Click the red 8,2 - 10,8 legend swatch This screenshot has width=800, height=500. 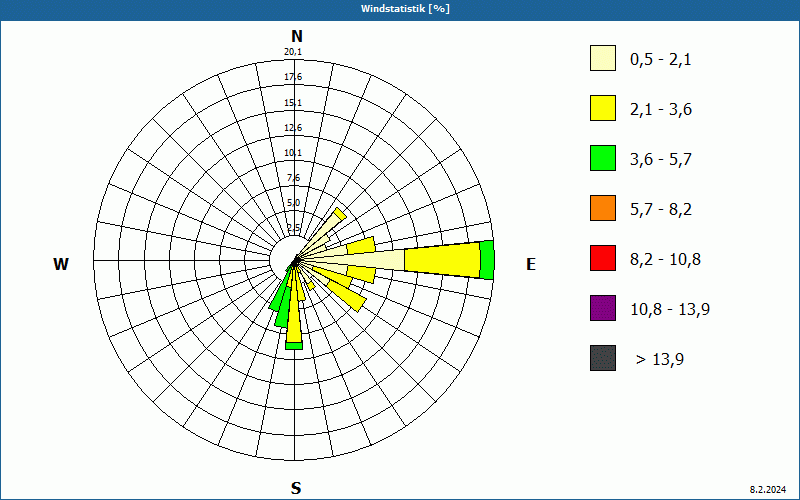603,258
